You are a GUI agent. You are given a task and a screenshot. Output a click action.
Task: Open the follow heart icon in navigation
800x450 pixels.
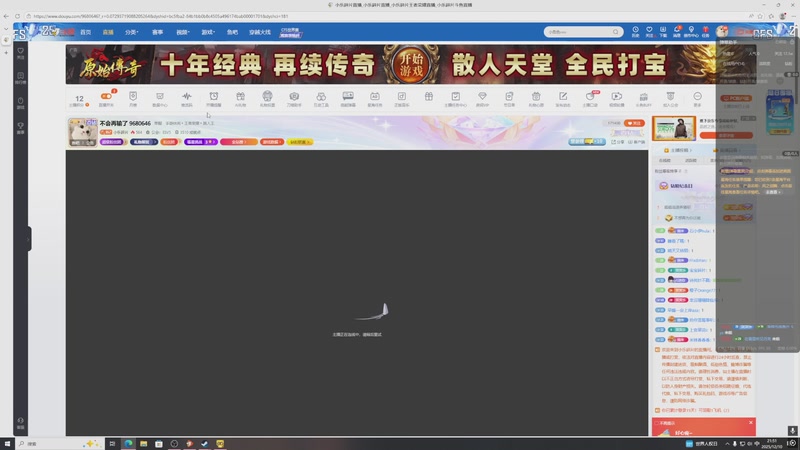point(649,32)
